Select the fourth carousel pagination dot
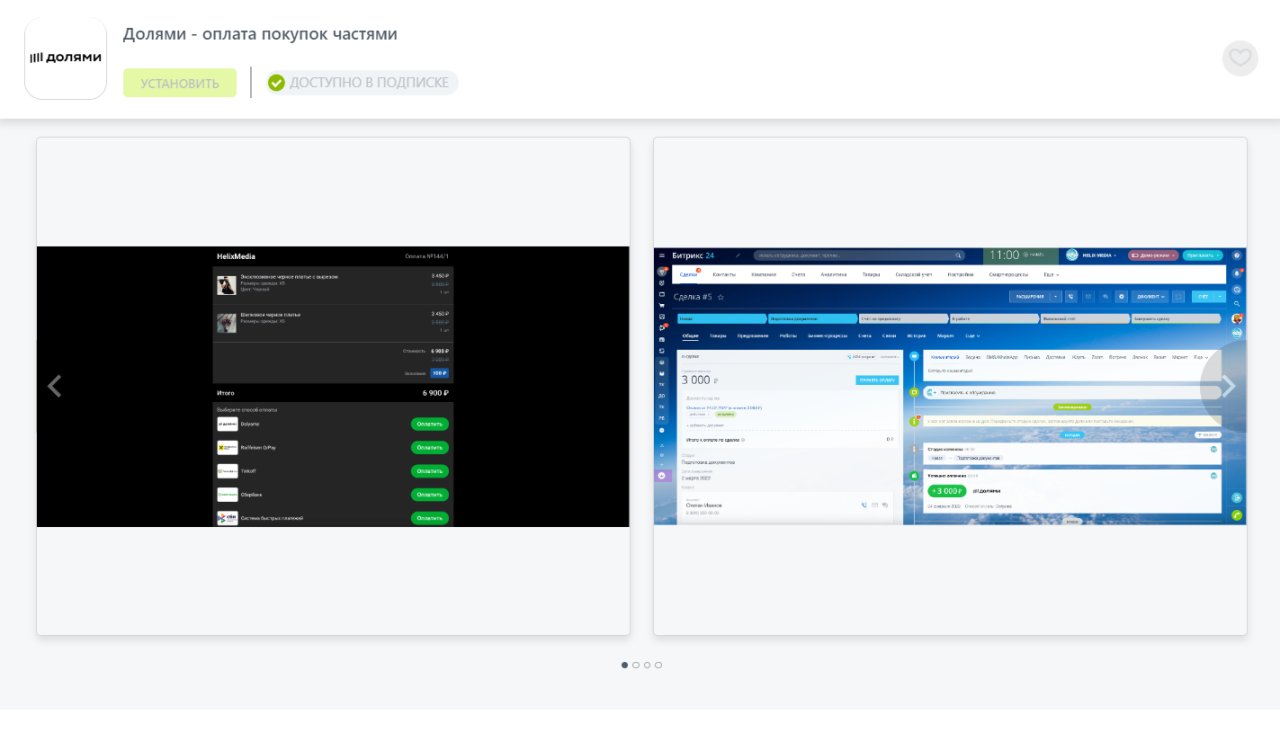The height and width of the screenshot is (733, 1280). pos(658,665)
